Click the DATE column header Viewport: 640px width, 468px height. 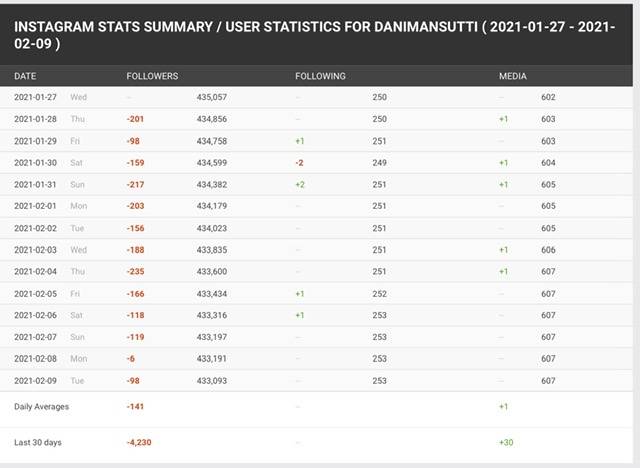point(25,76)
